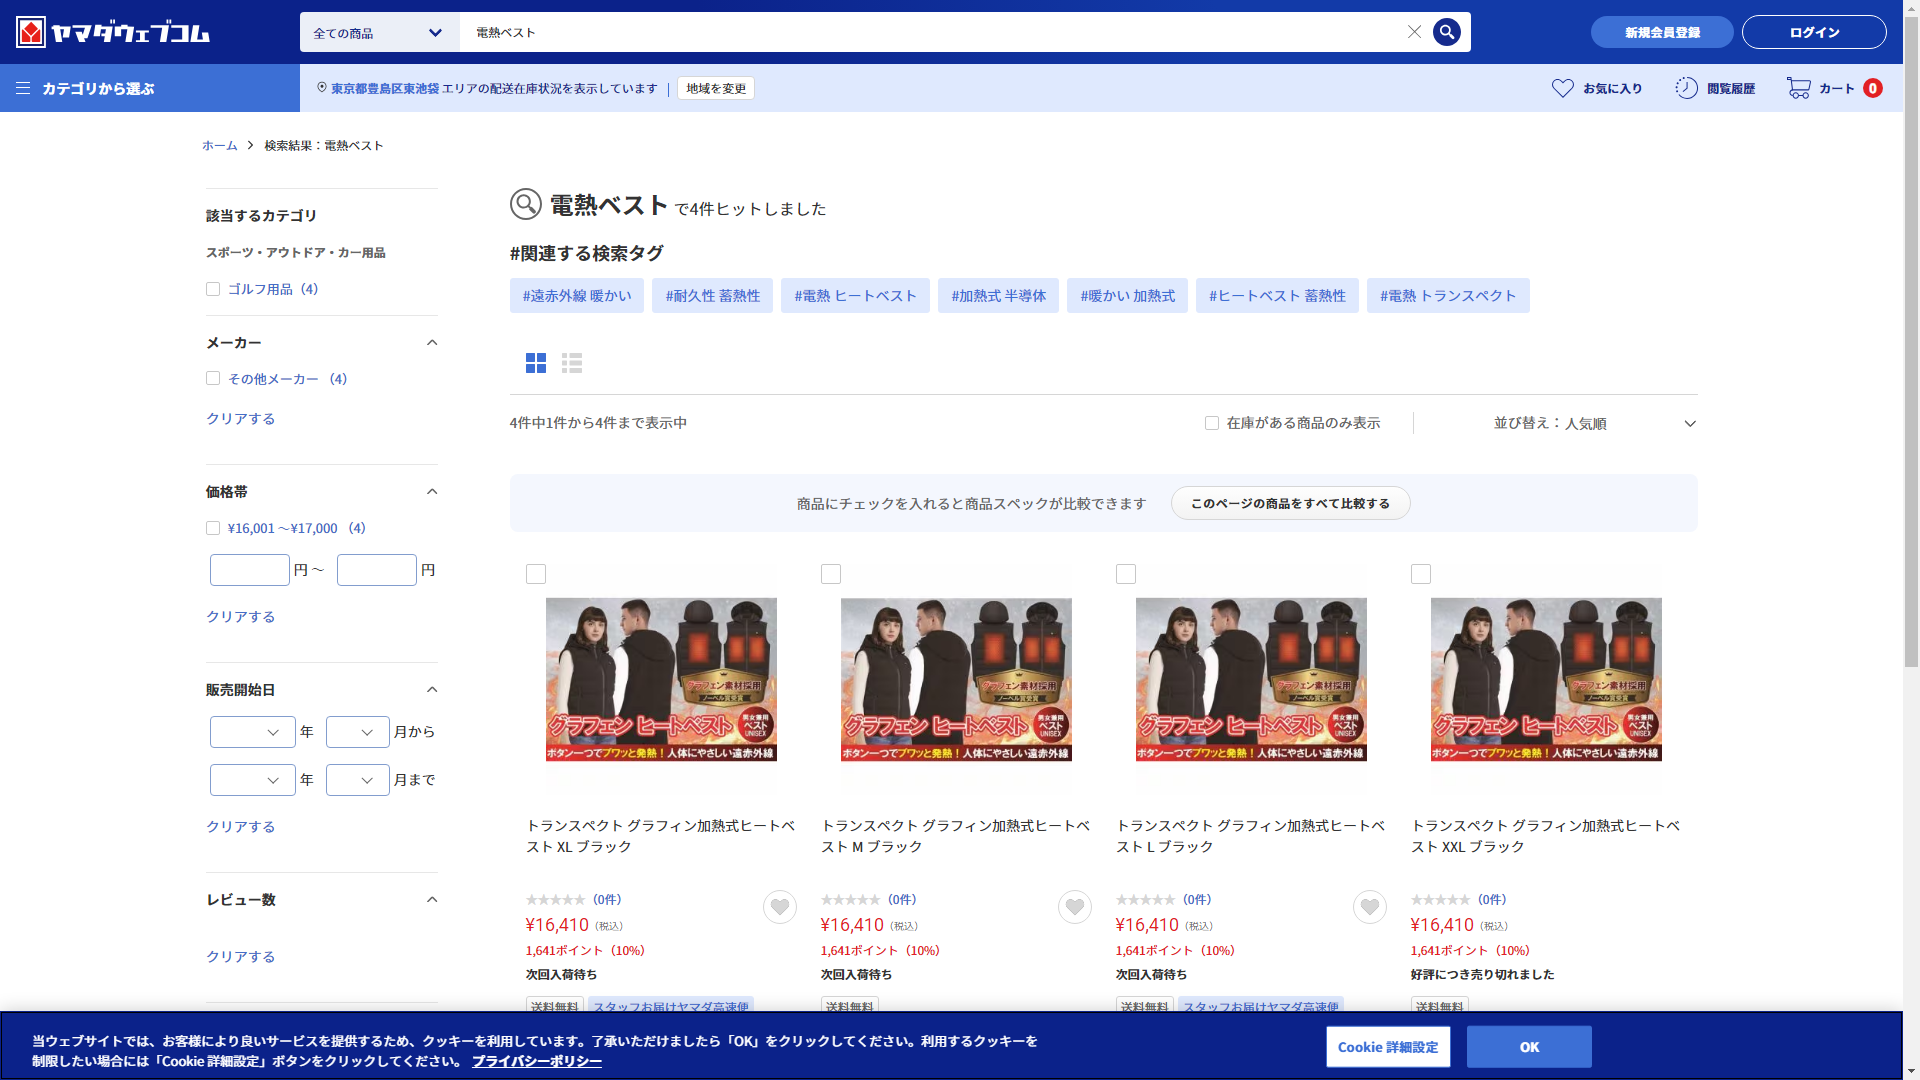1920x1080 pixels.
Task: Click the minimum price input field
Action: click(250, 570)
